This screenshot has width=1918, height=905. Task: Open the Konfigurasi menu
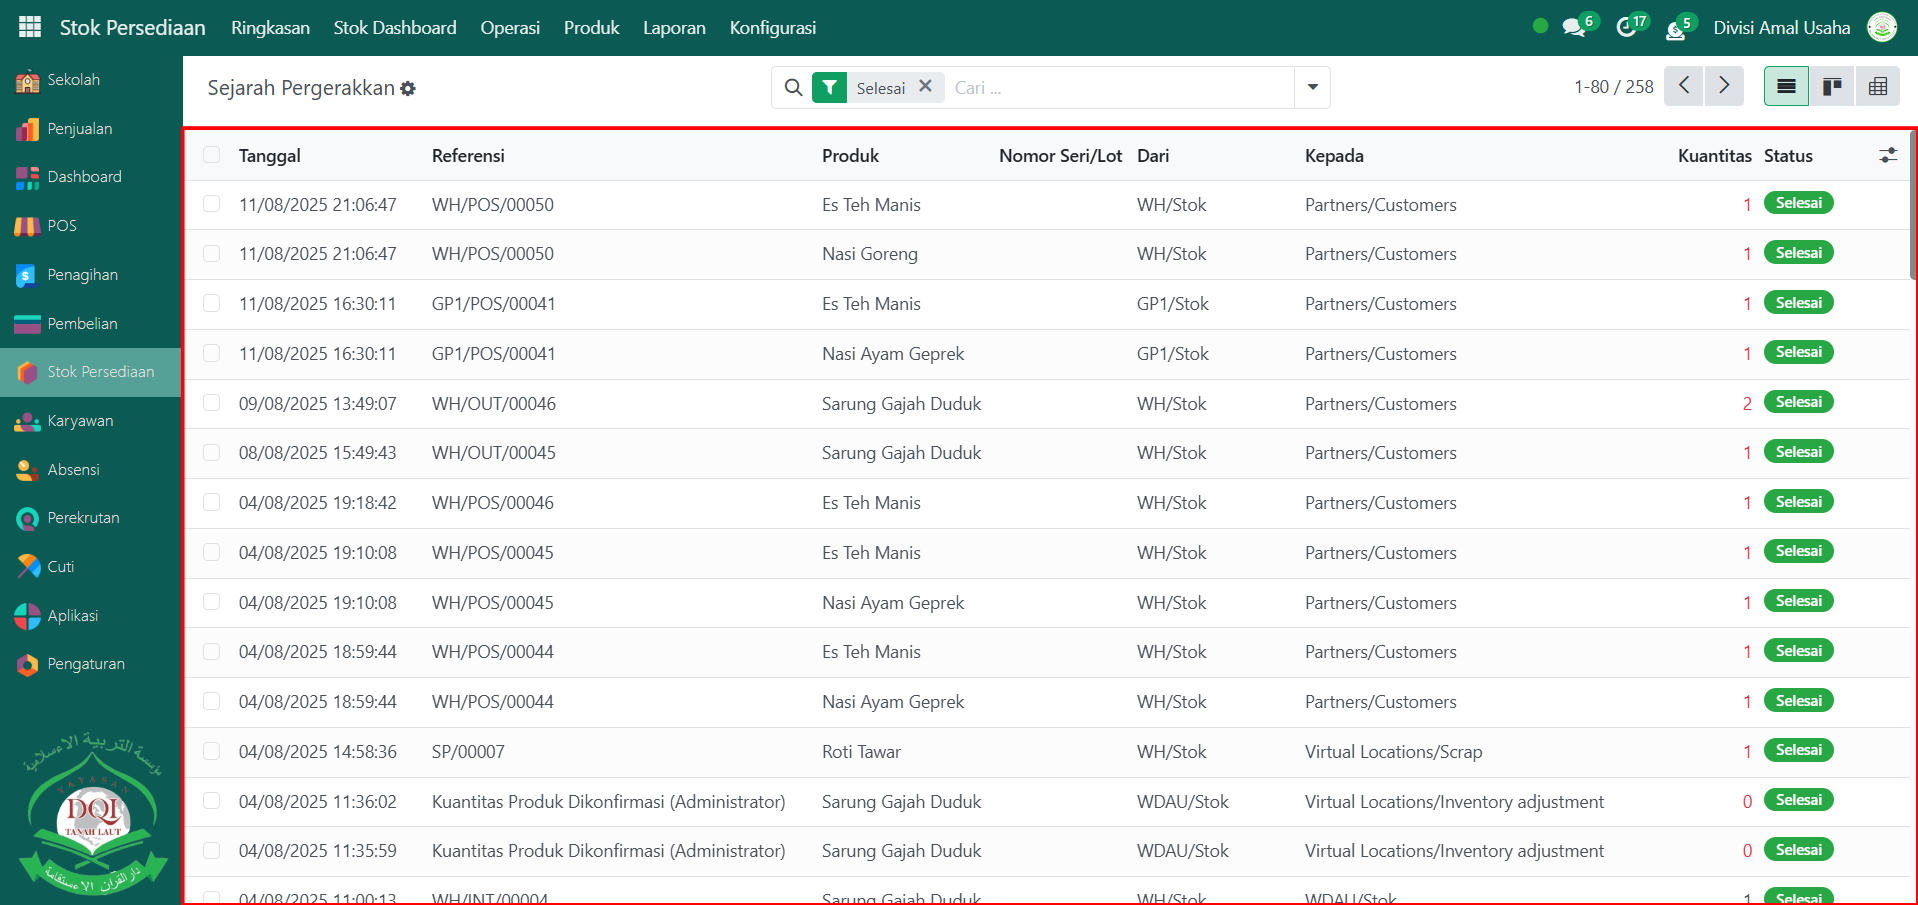pyautogui.click(x=772, y=27)
